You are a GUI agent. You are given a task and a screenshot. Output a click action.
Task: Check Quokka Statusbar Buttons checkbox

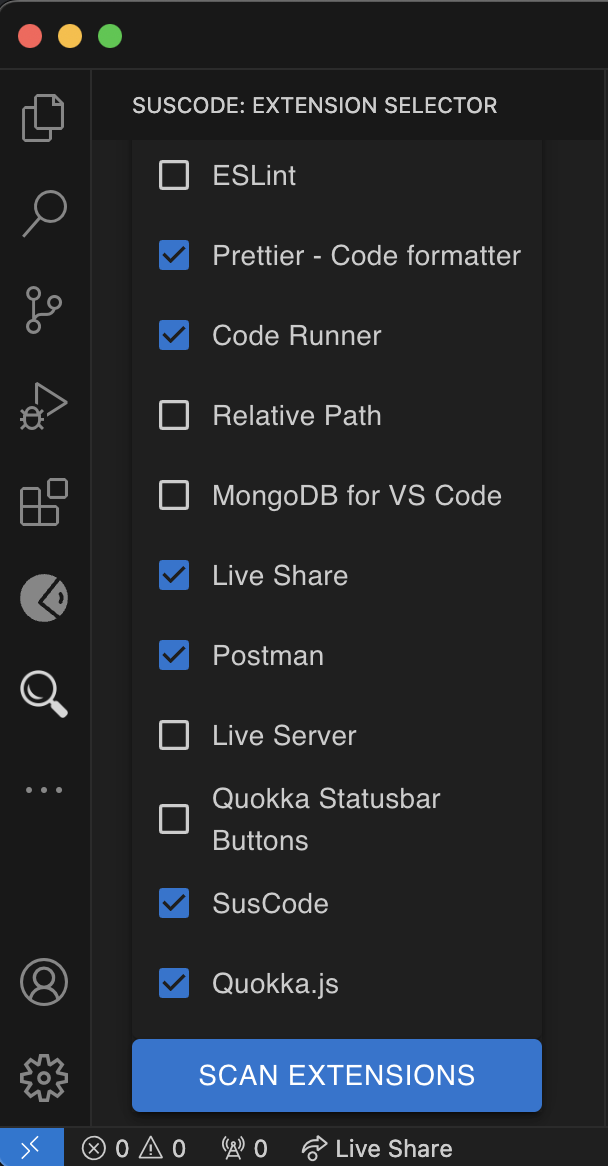[x=174, y=819]
